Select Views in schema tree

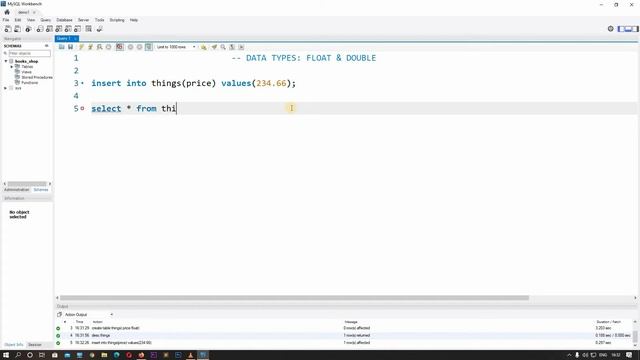[x=26, y=72]
